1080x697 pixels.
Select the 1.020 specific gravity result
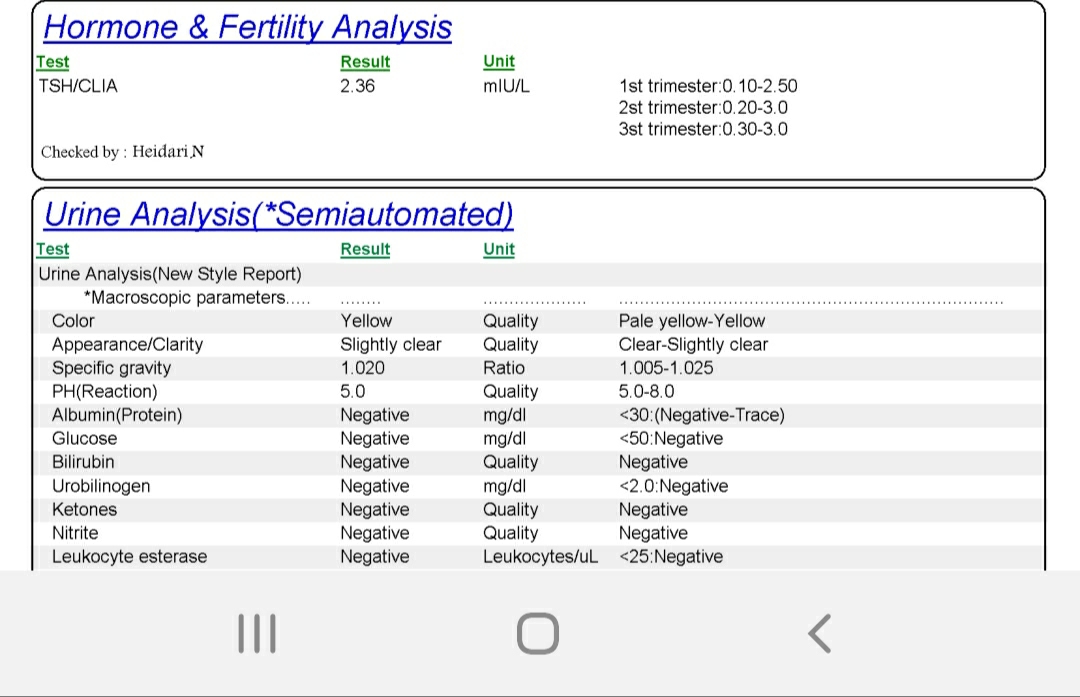click(x=362, y=368)
